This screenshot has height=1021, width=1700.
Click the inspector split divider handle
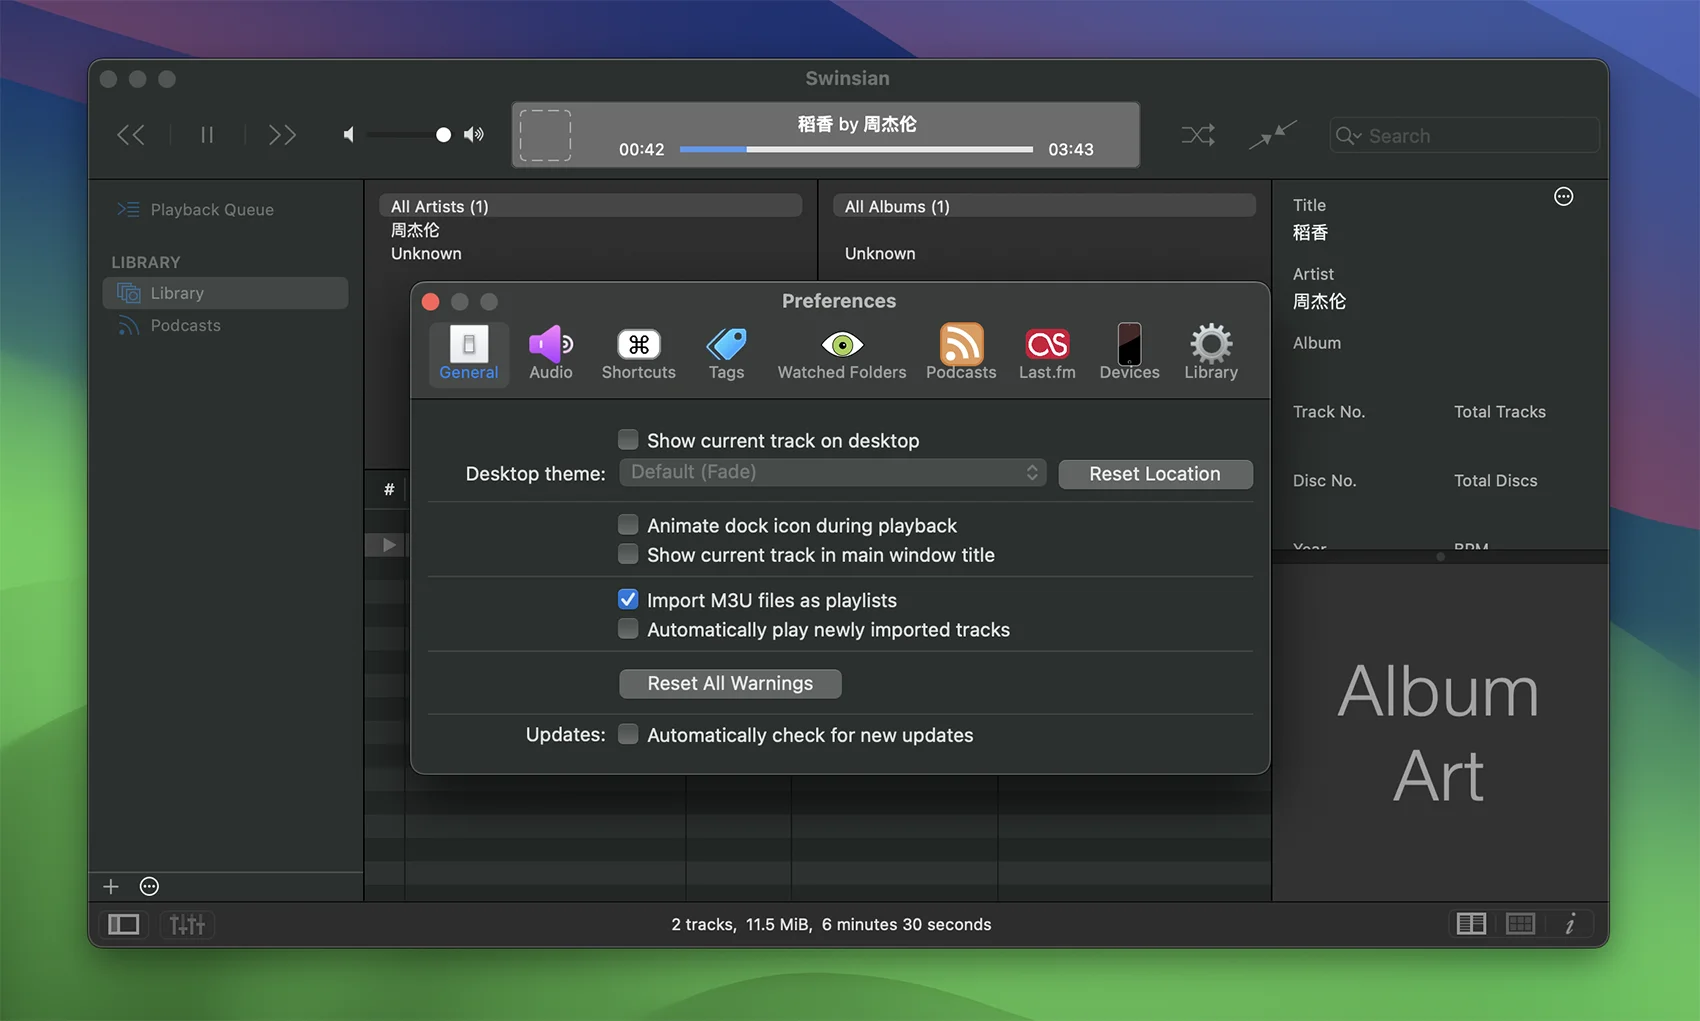tap(1440, 557)
